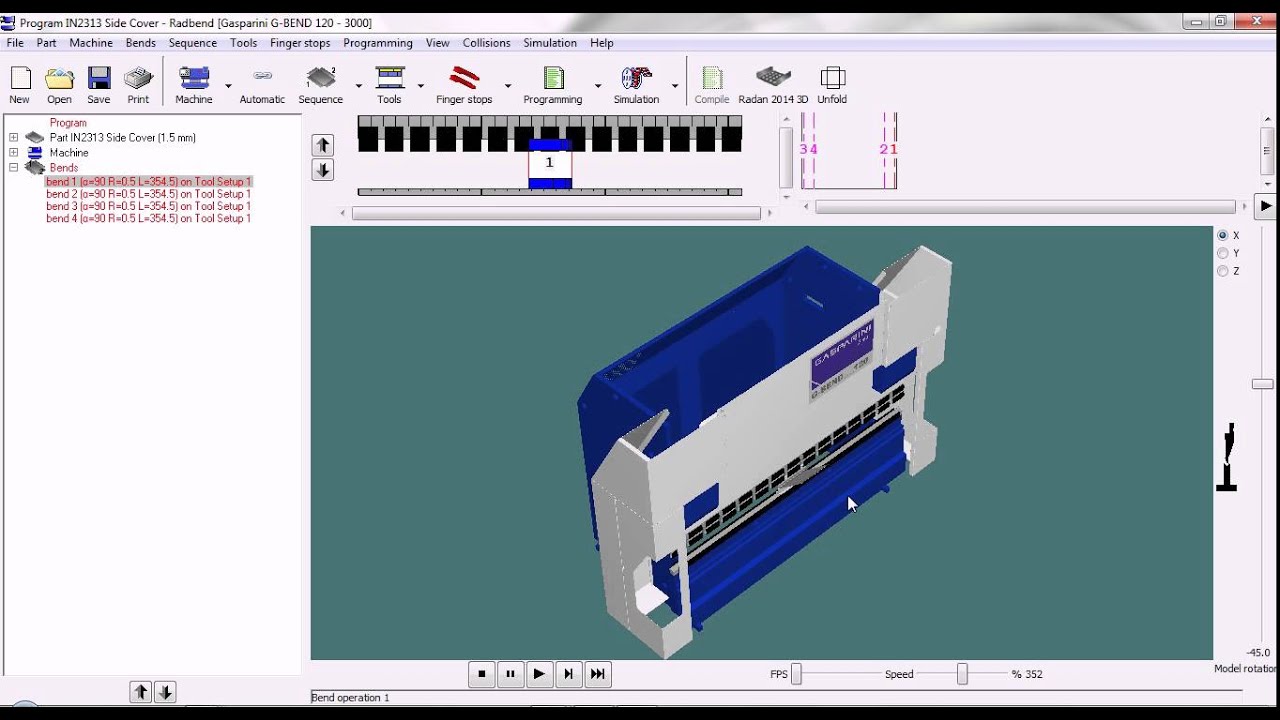The height and width of the screenshot is (720, 1280).
Task: Open the View menu
Action: coord(437,43)
